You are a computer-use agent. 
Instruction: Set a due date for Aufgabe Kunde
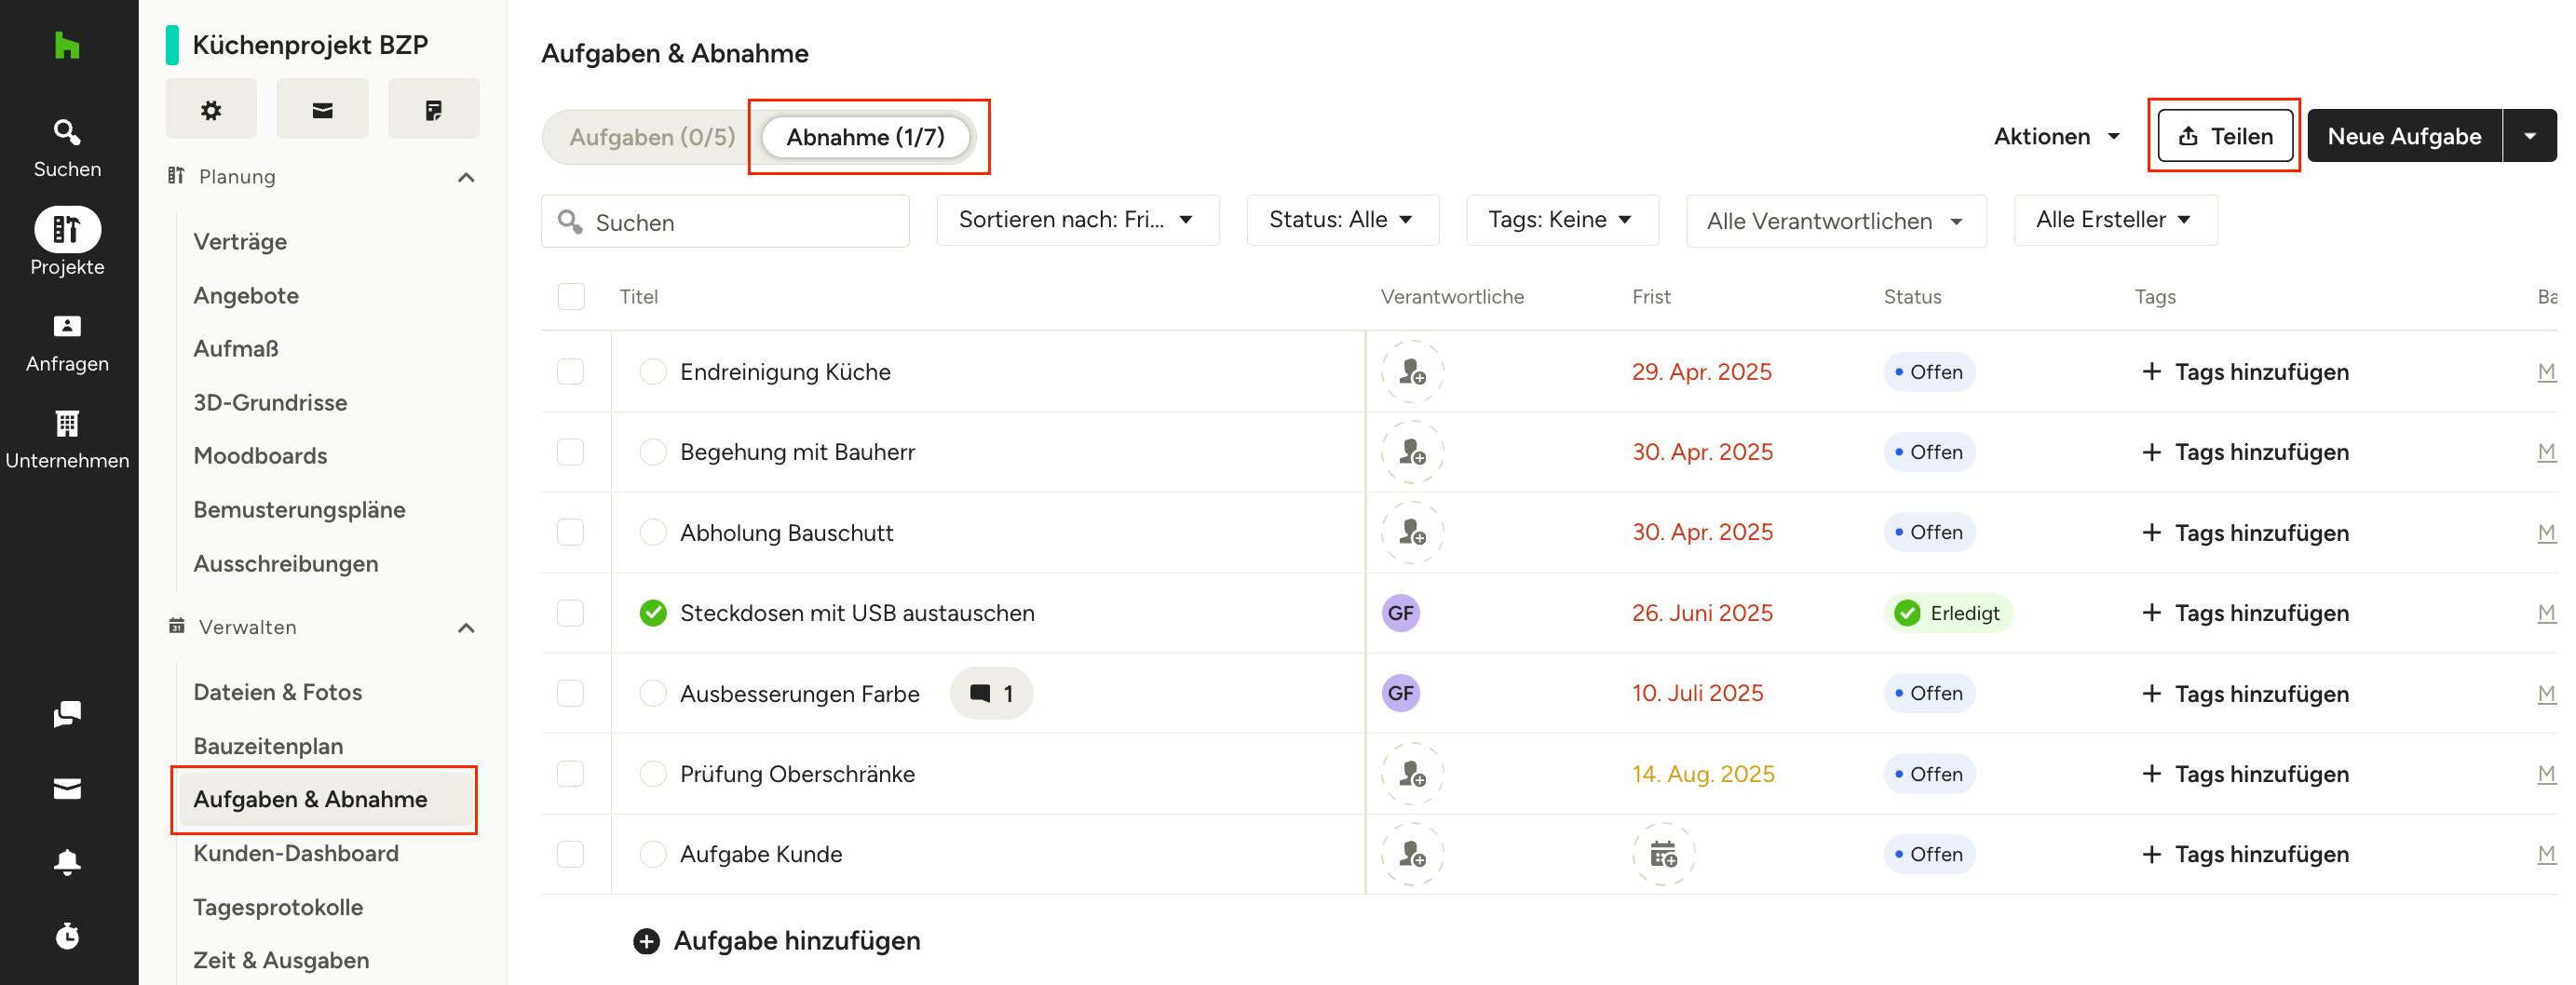tap(1663, 855)
